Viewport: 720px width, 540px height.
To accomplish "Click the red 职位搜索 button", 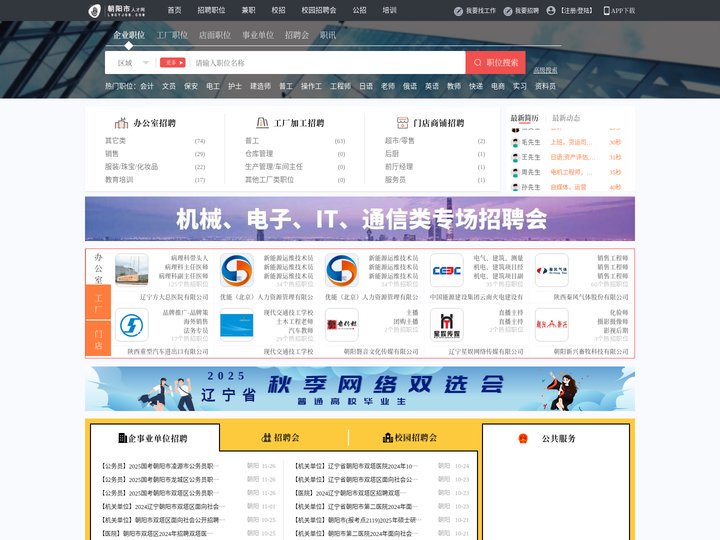I will (495, 62).
